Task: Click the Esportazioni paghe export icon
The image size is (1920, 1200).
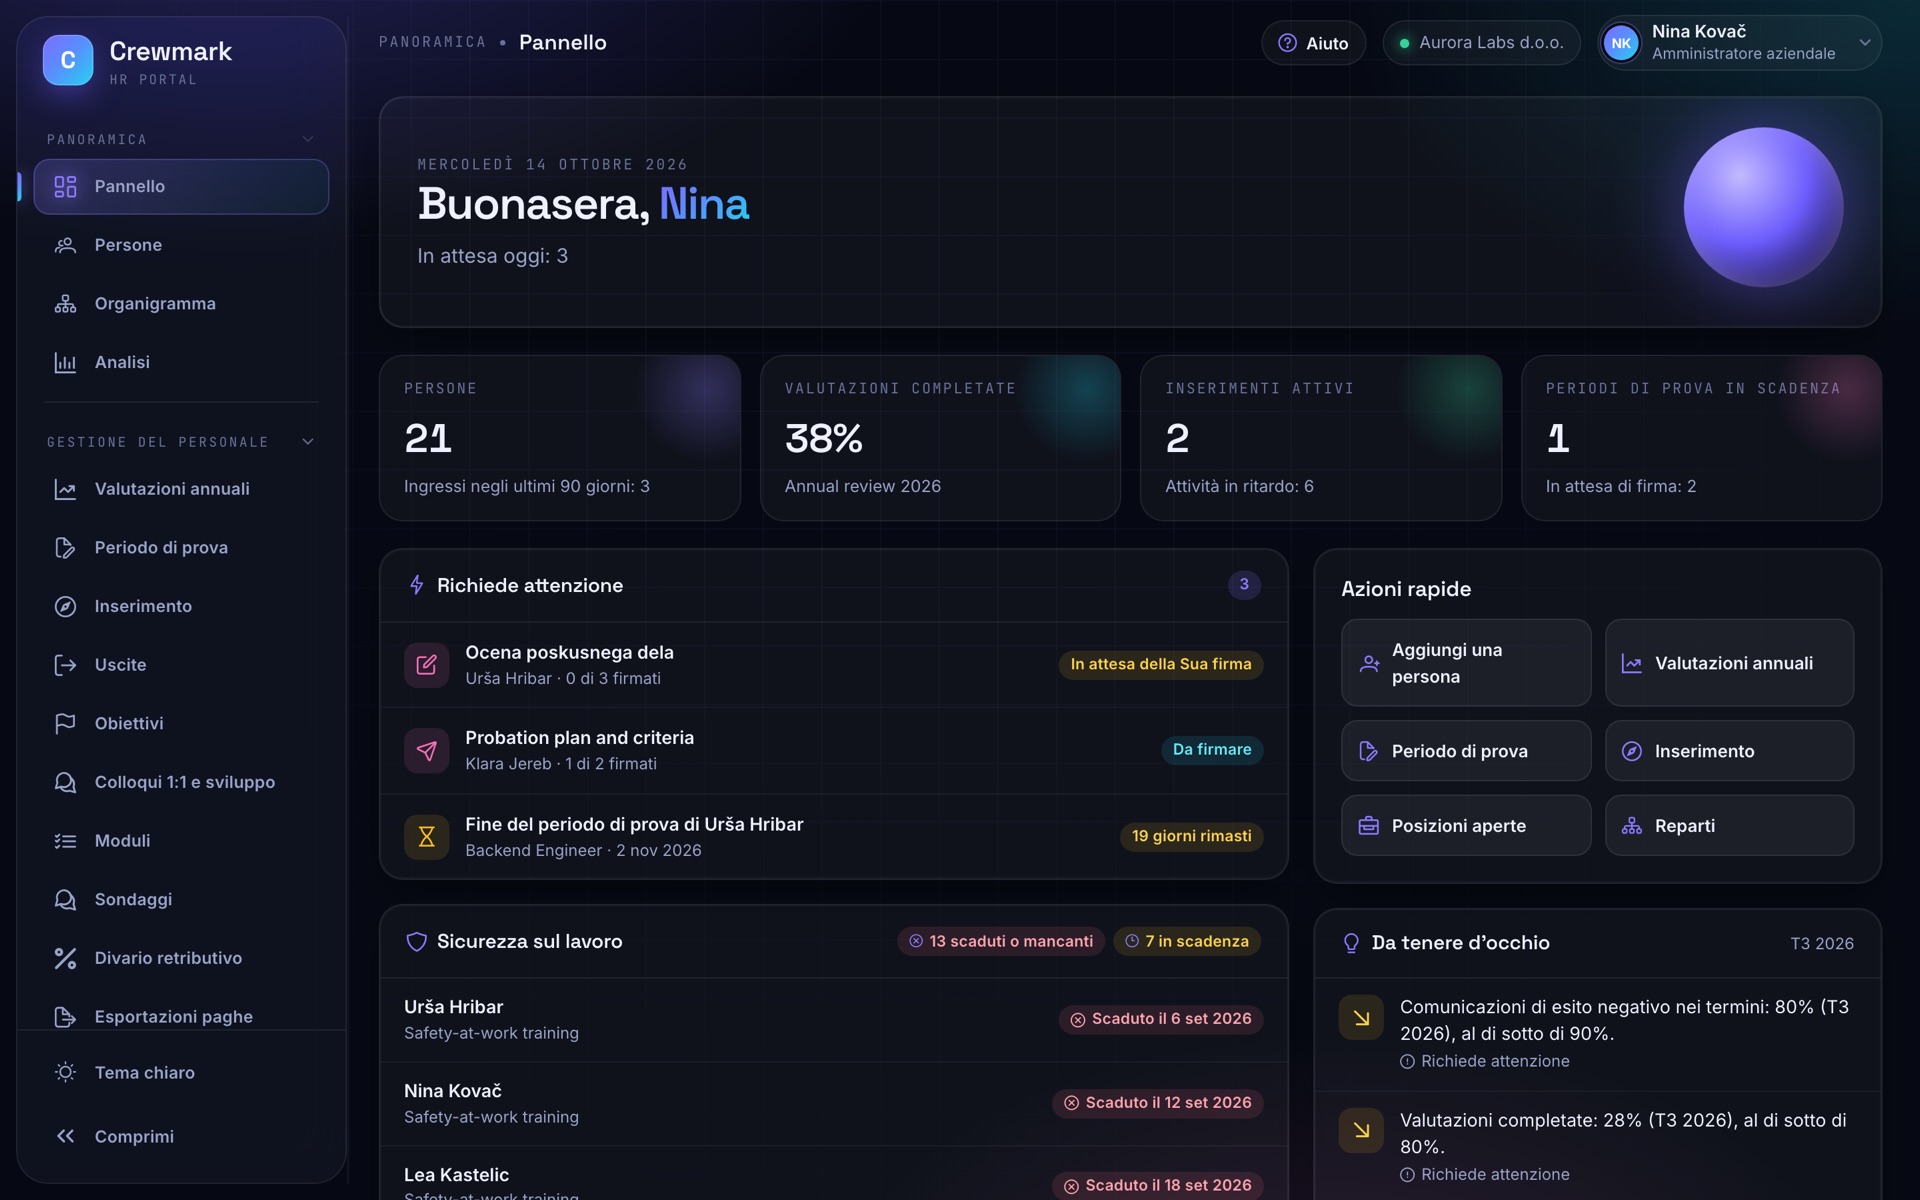Action: pyautogui.click(x=65, y=1017)
